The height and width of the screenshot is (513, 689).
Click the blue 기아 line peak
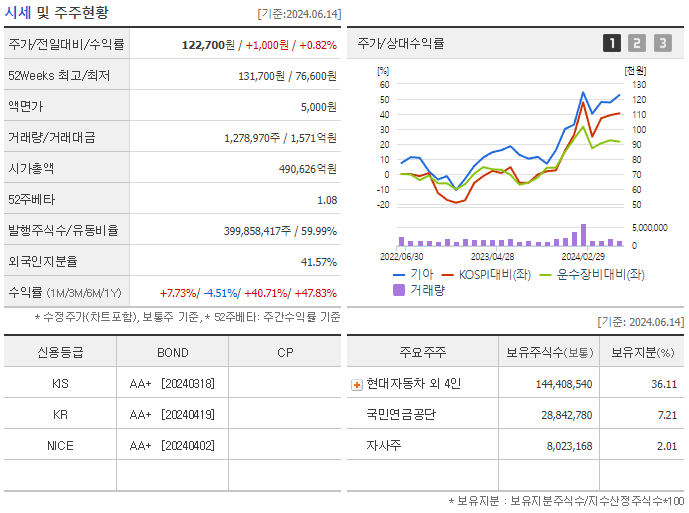coord(583,92)
